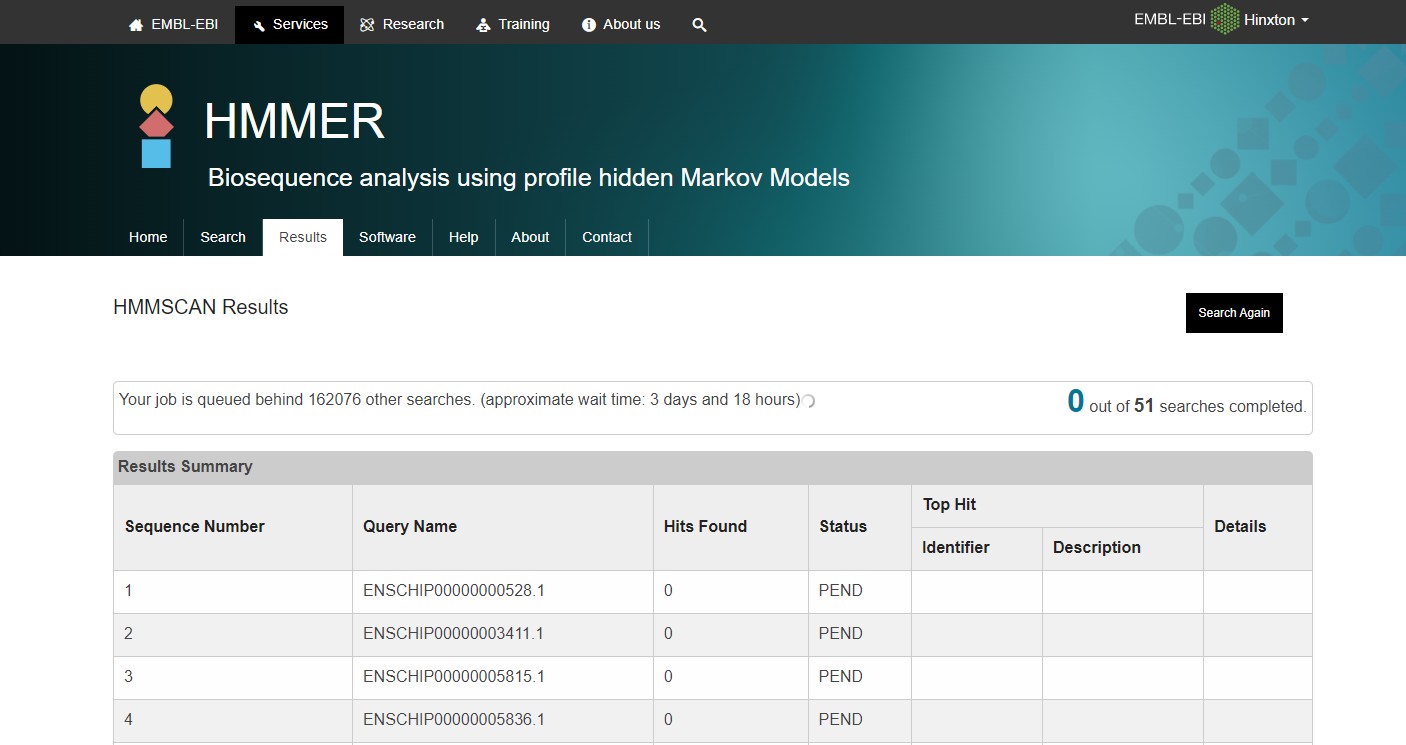Click the Results Summary table title
This screenshot has height=745, width=1406.
(185, 466)
